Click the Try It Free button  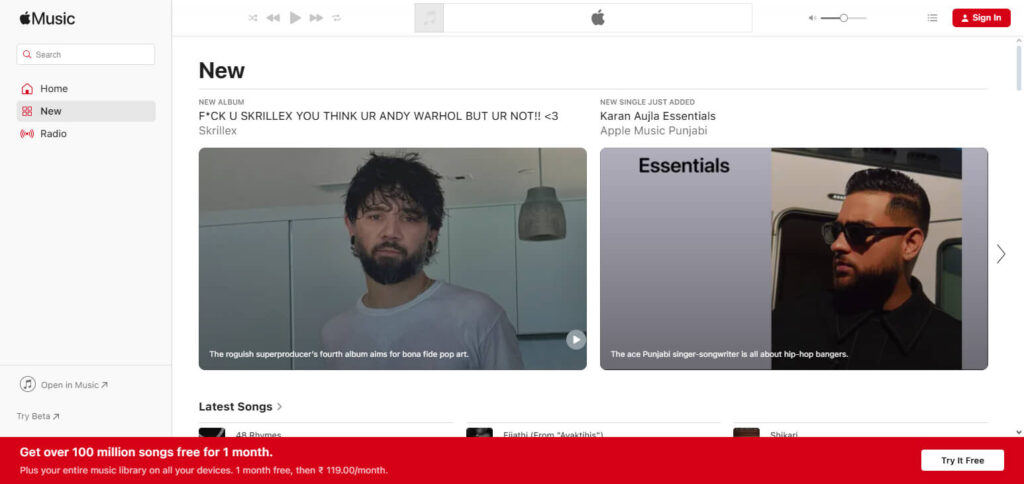click(962, 460)
